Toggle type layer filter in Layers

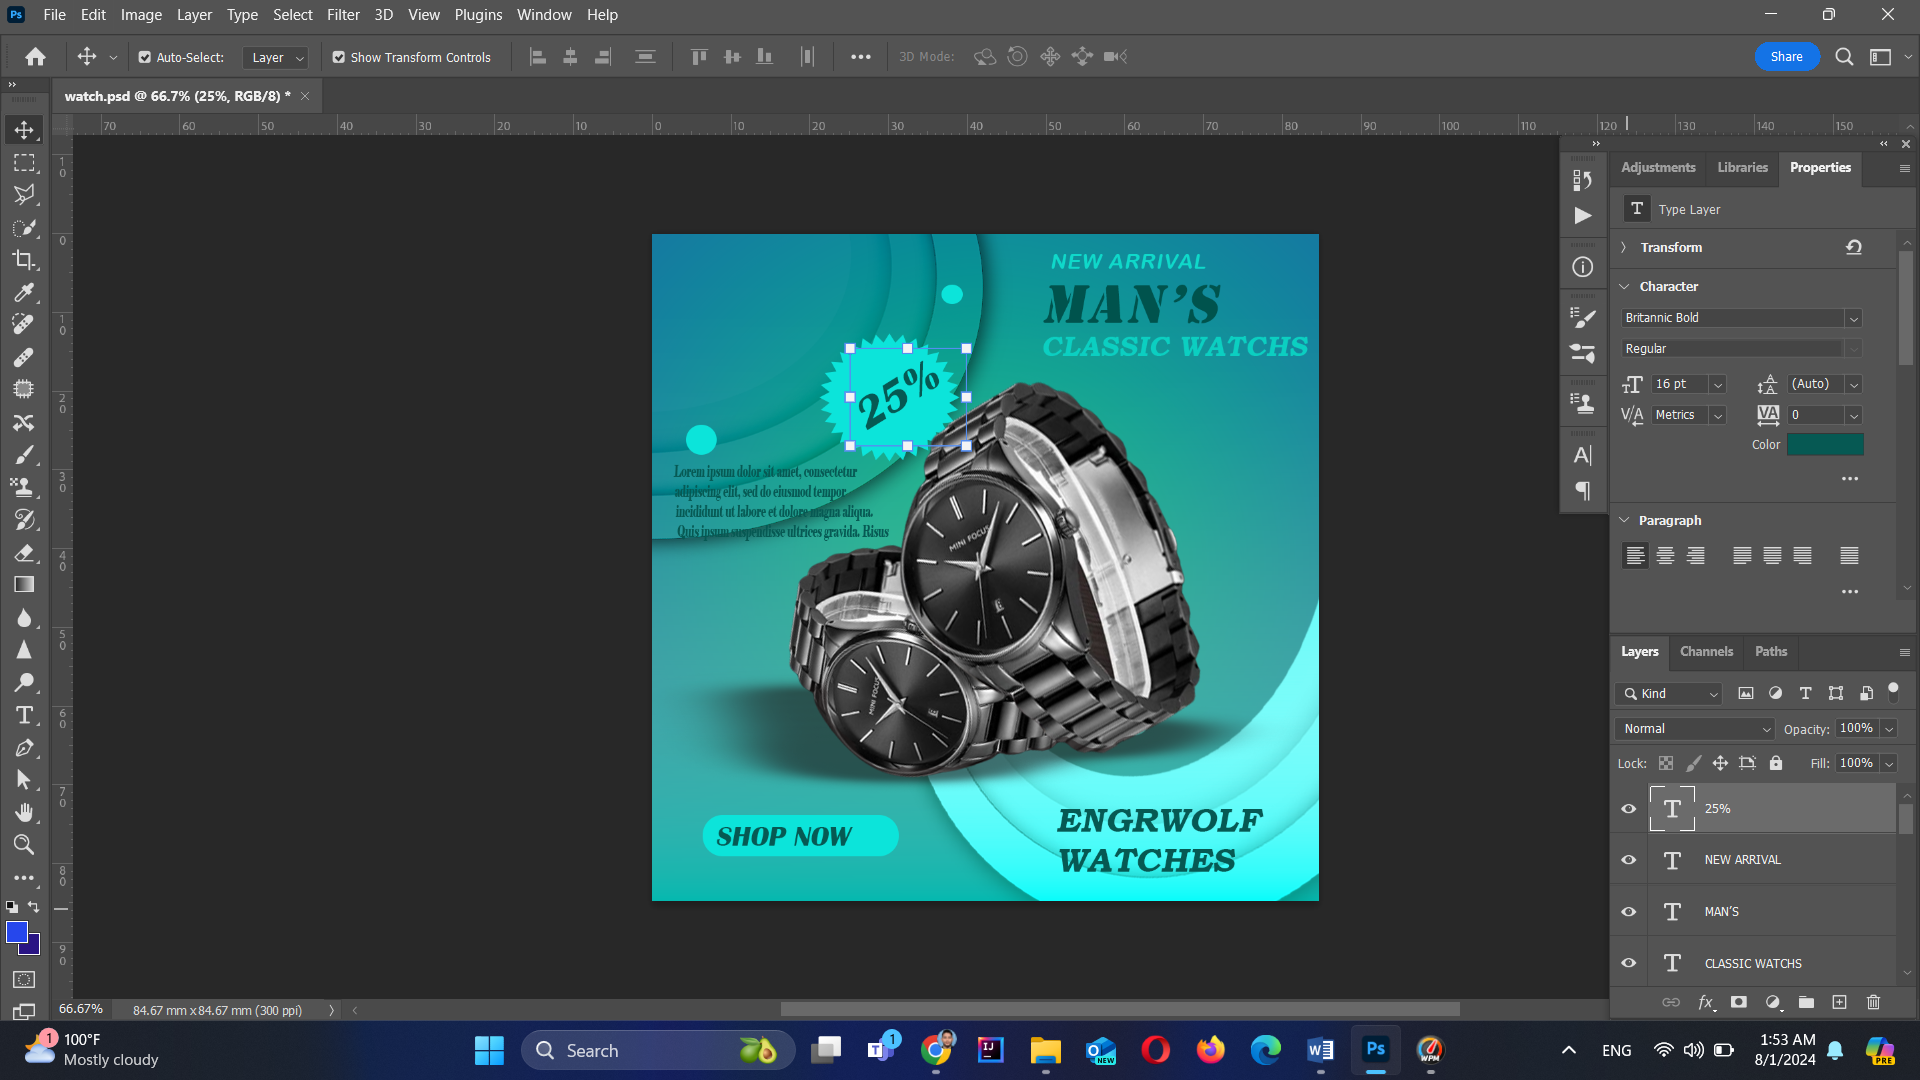pos(1806,693)
